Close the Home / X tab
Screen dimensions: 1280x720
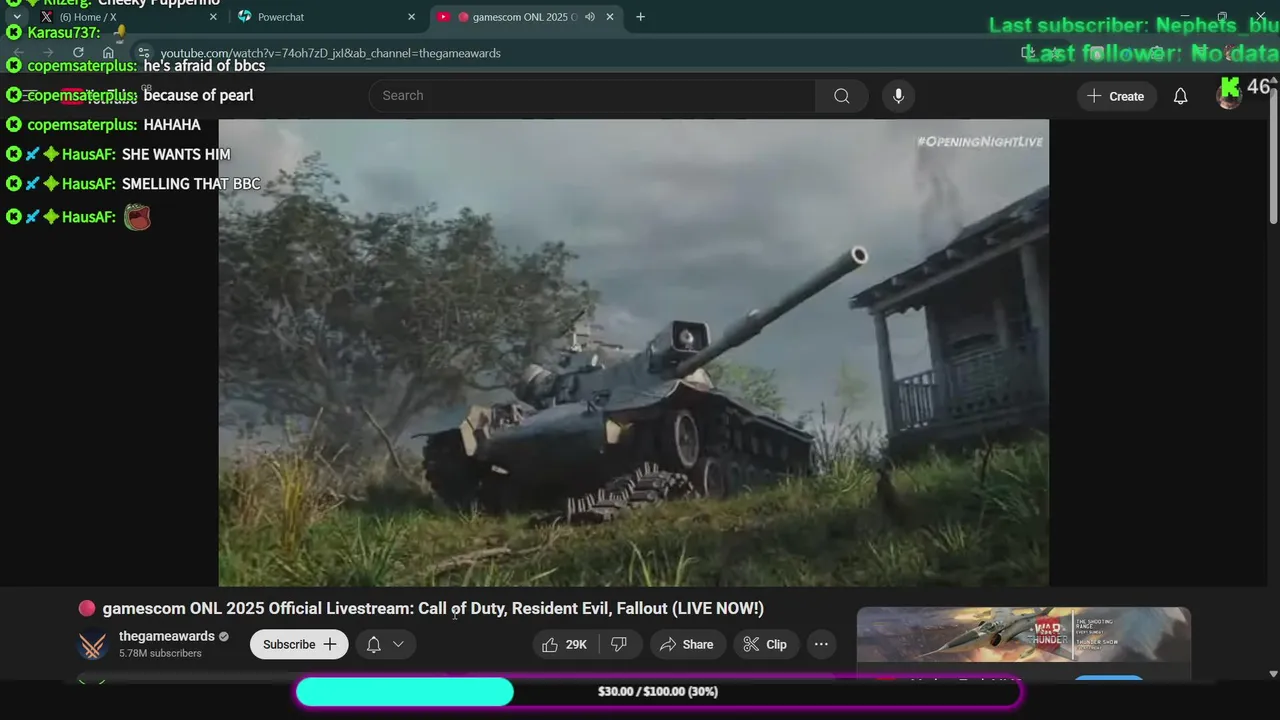point(213,17)
